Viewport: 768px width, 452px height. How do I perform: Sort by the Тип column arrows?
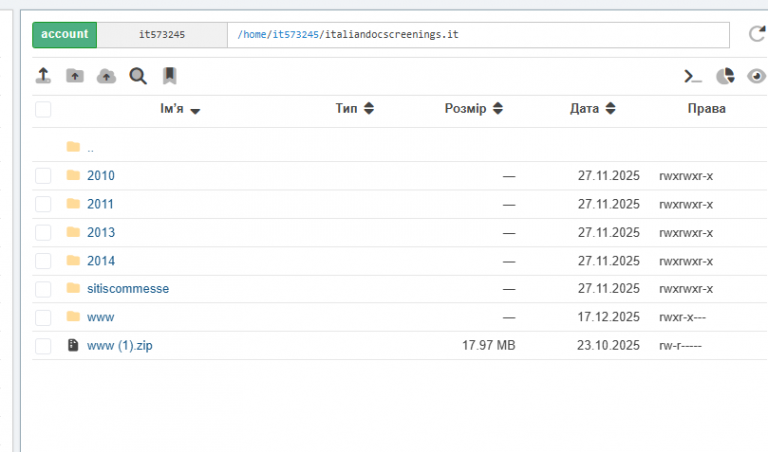pos(369,108)
